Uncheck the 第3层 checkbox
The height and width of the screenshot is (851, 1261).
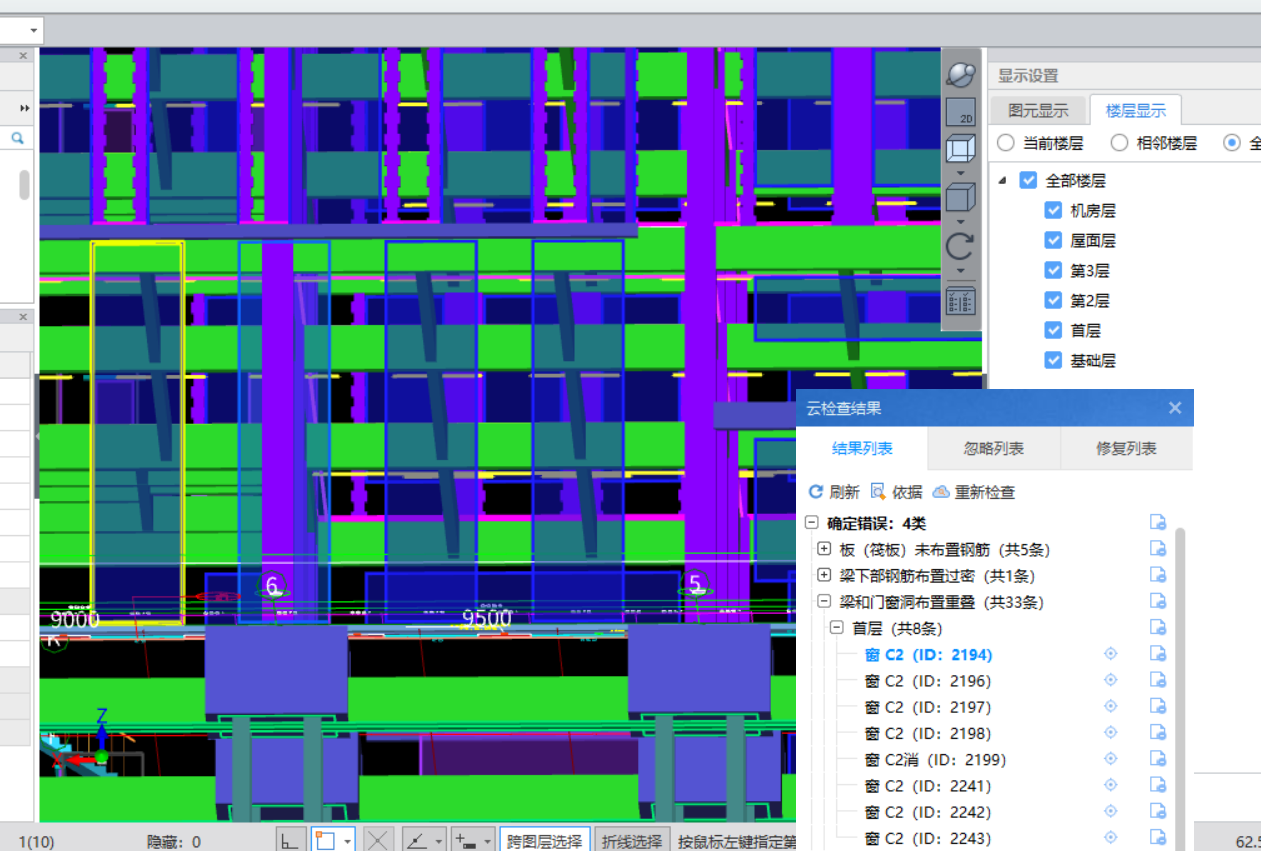(1053, 271)
